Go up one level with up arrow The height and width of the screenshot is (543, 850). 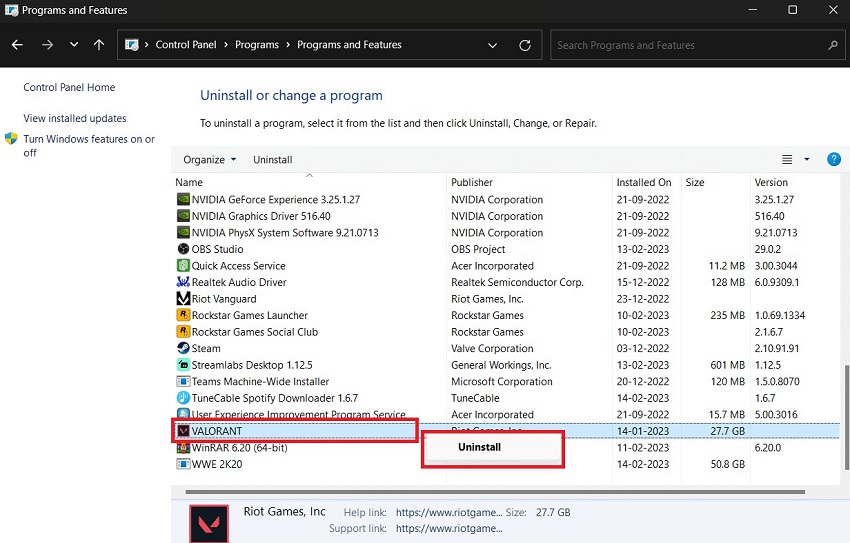tap(99, 45)
